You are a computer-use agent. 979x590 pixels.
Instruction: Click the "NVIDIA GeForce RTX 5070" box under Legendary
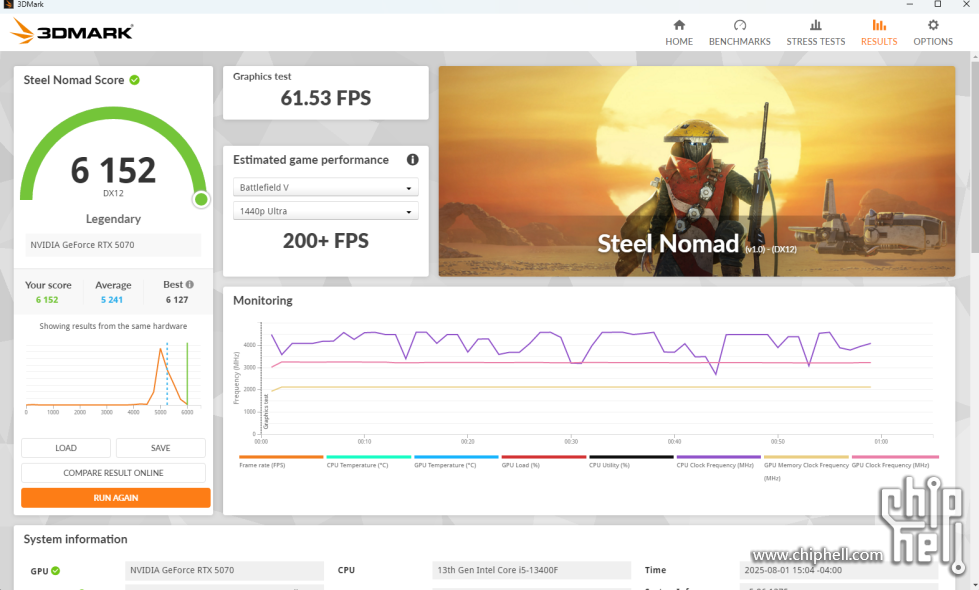(x=113, y=245)
